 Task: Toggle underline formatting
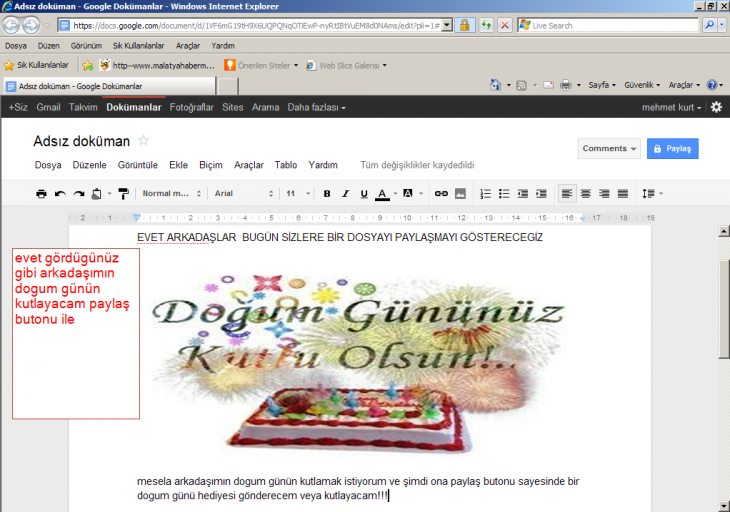coord(364,194)
